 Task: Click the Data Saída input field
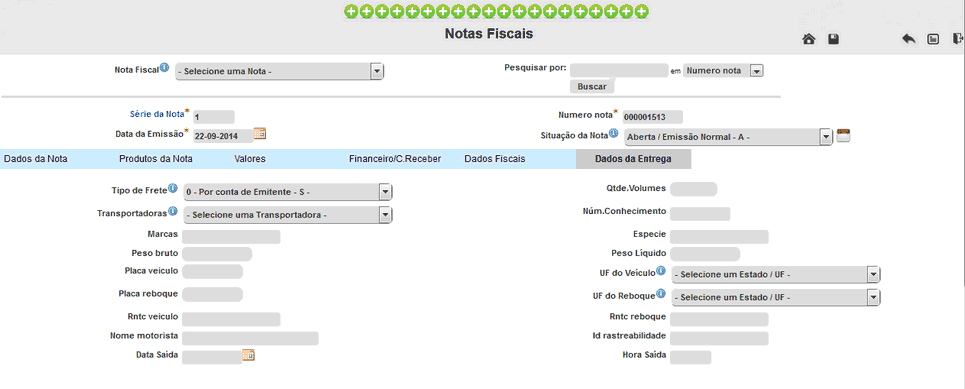tap(212, 357)
